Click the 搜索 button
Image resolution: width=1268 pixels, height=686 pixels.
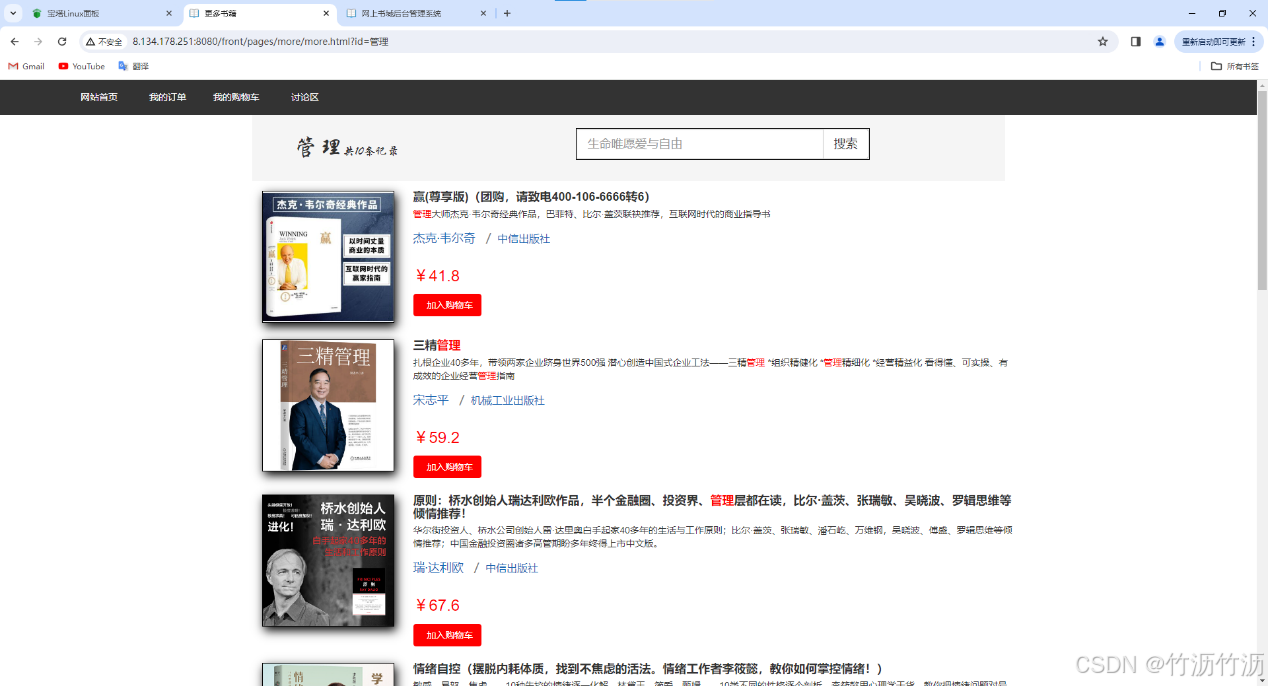click(x=846, y=144)
